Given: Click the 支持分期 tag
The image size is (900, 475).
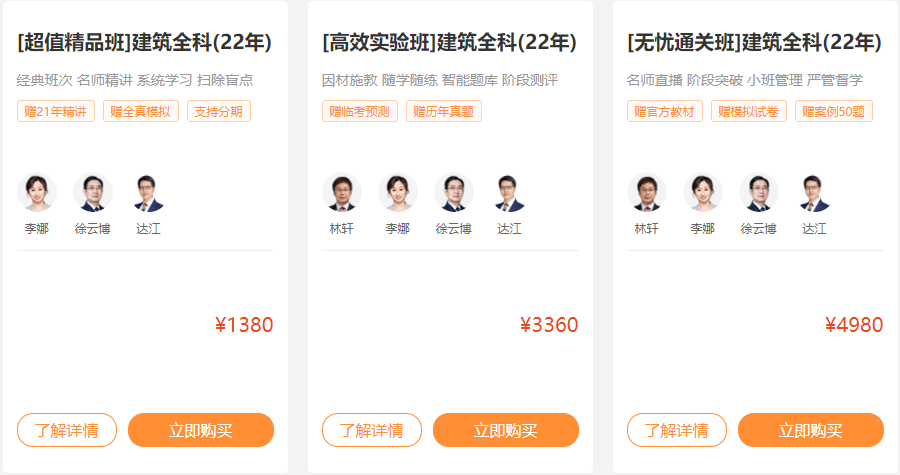Looking at the screenshot, I should point(219,111).
